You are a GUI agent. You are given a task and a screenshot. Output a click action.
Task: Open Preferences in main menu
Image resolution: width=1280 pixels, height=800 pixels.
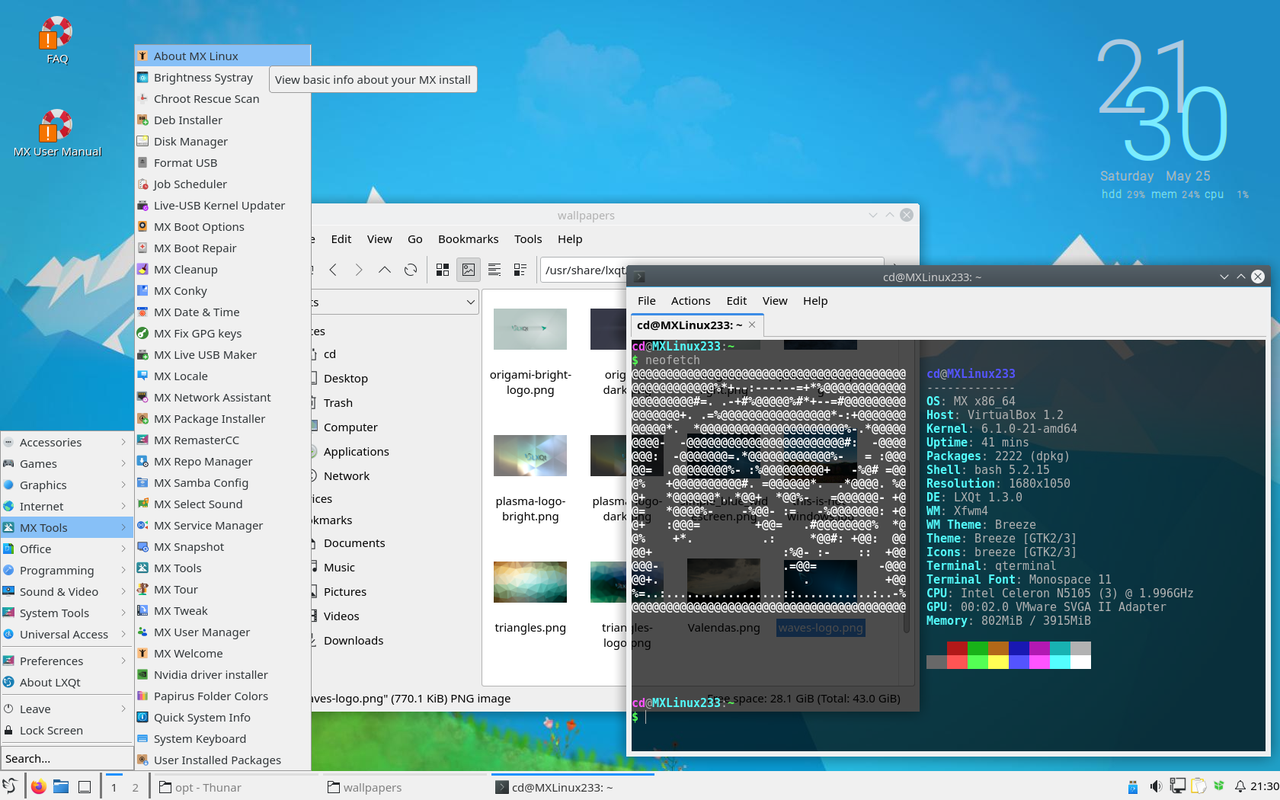[66, 661]
